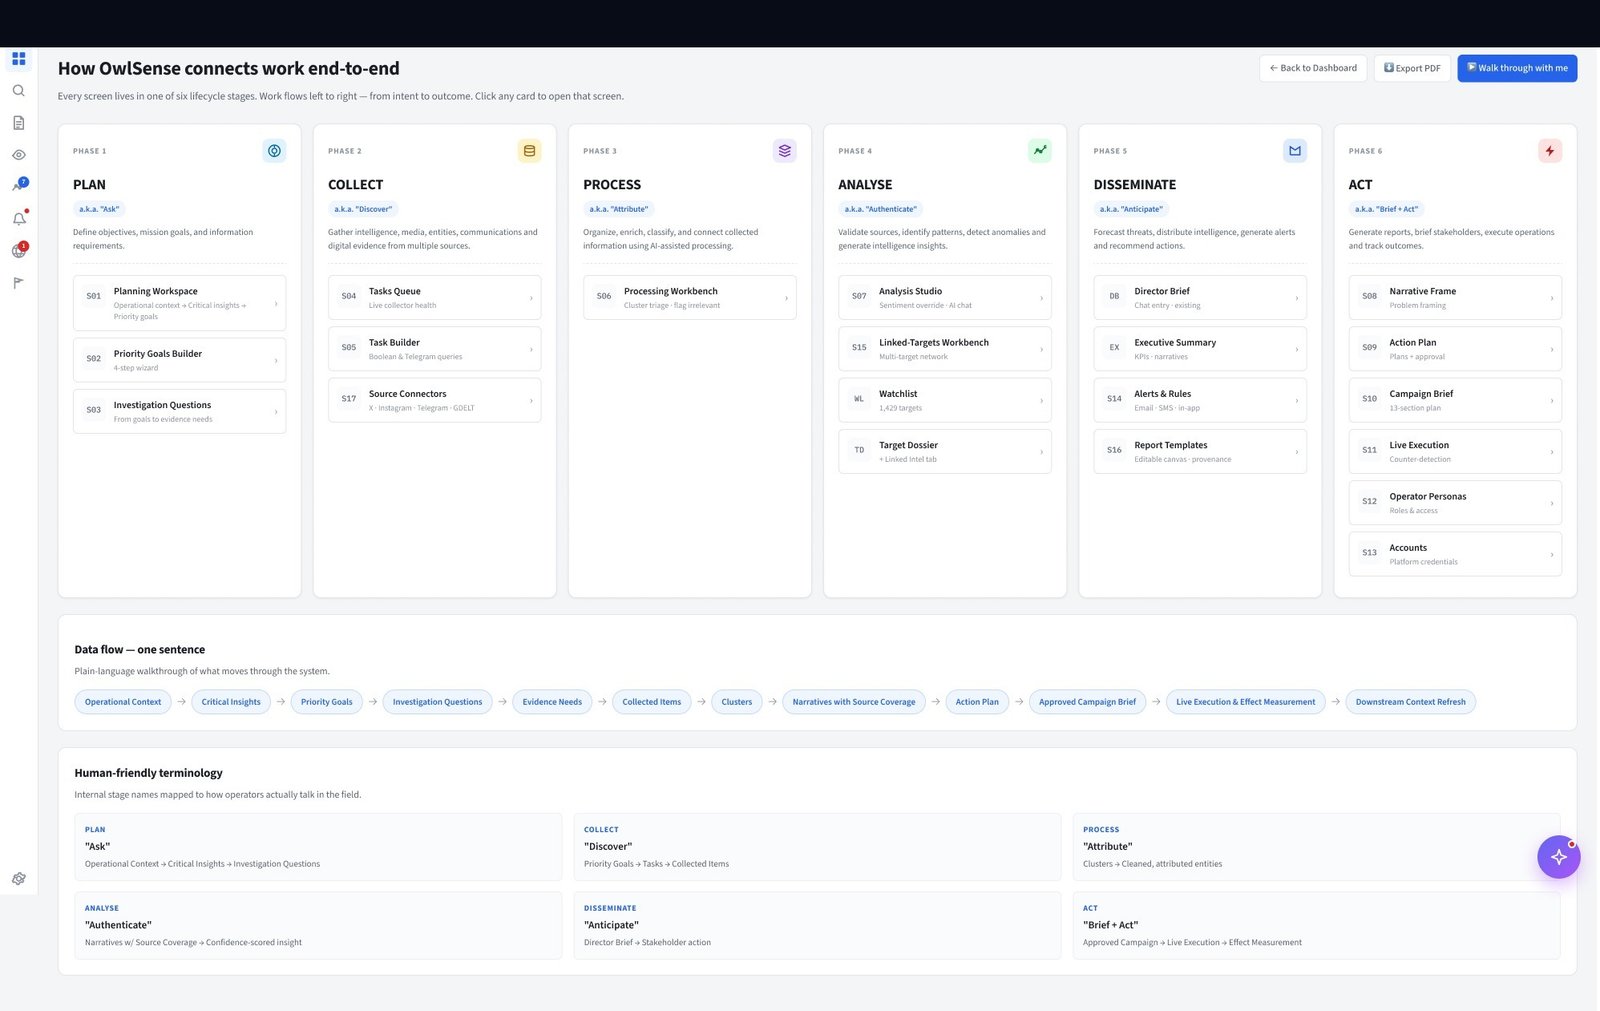Viewport: 1600px width, 1011px height.
Task: Select the Downstream Context Refresh chip
Action: (x=1411, y=702)
